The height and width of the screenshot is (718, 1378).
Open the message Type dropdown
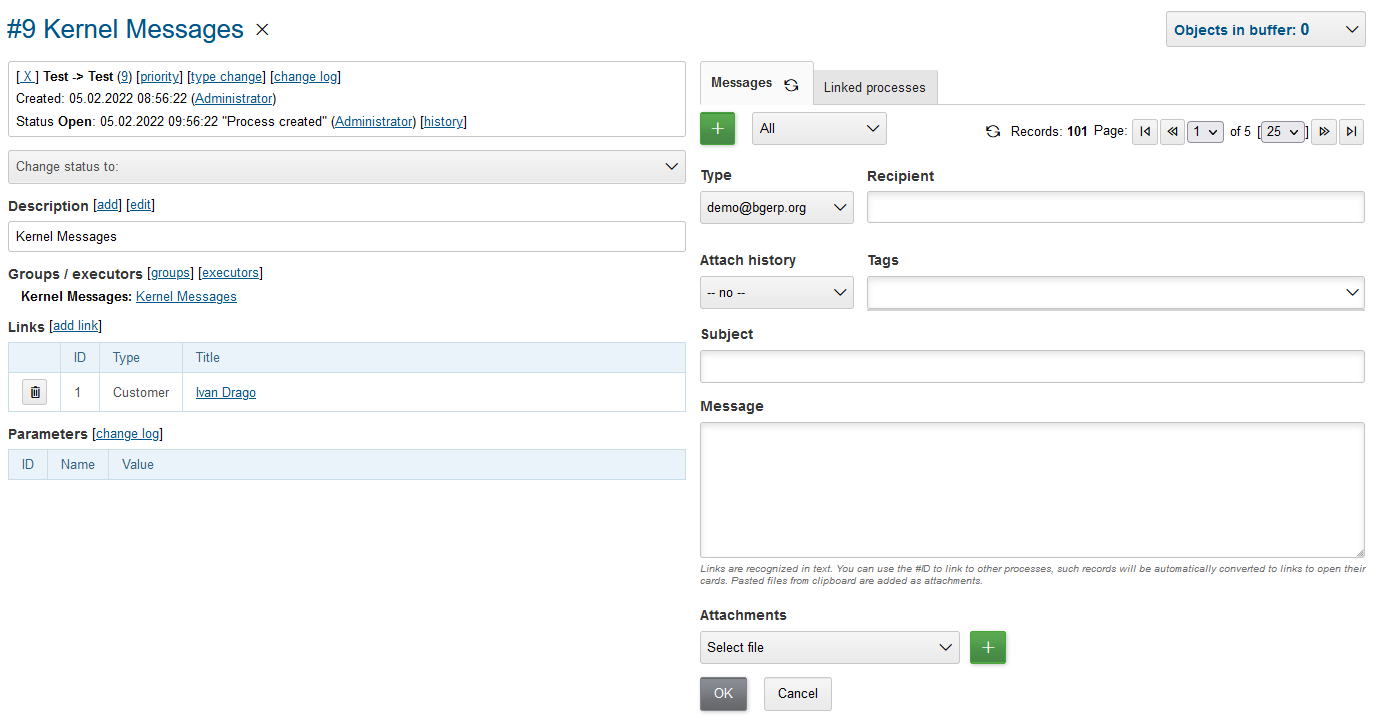point(776,207)
